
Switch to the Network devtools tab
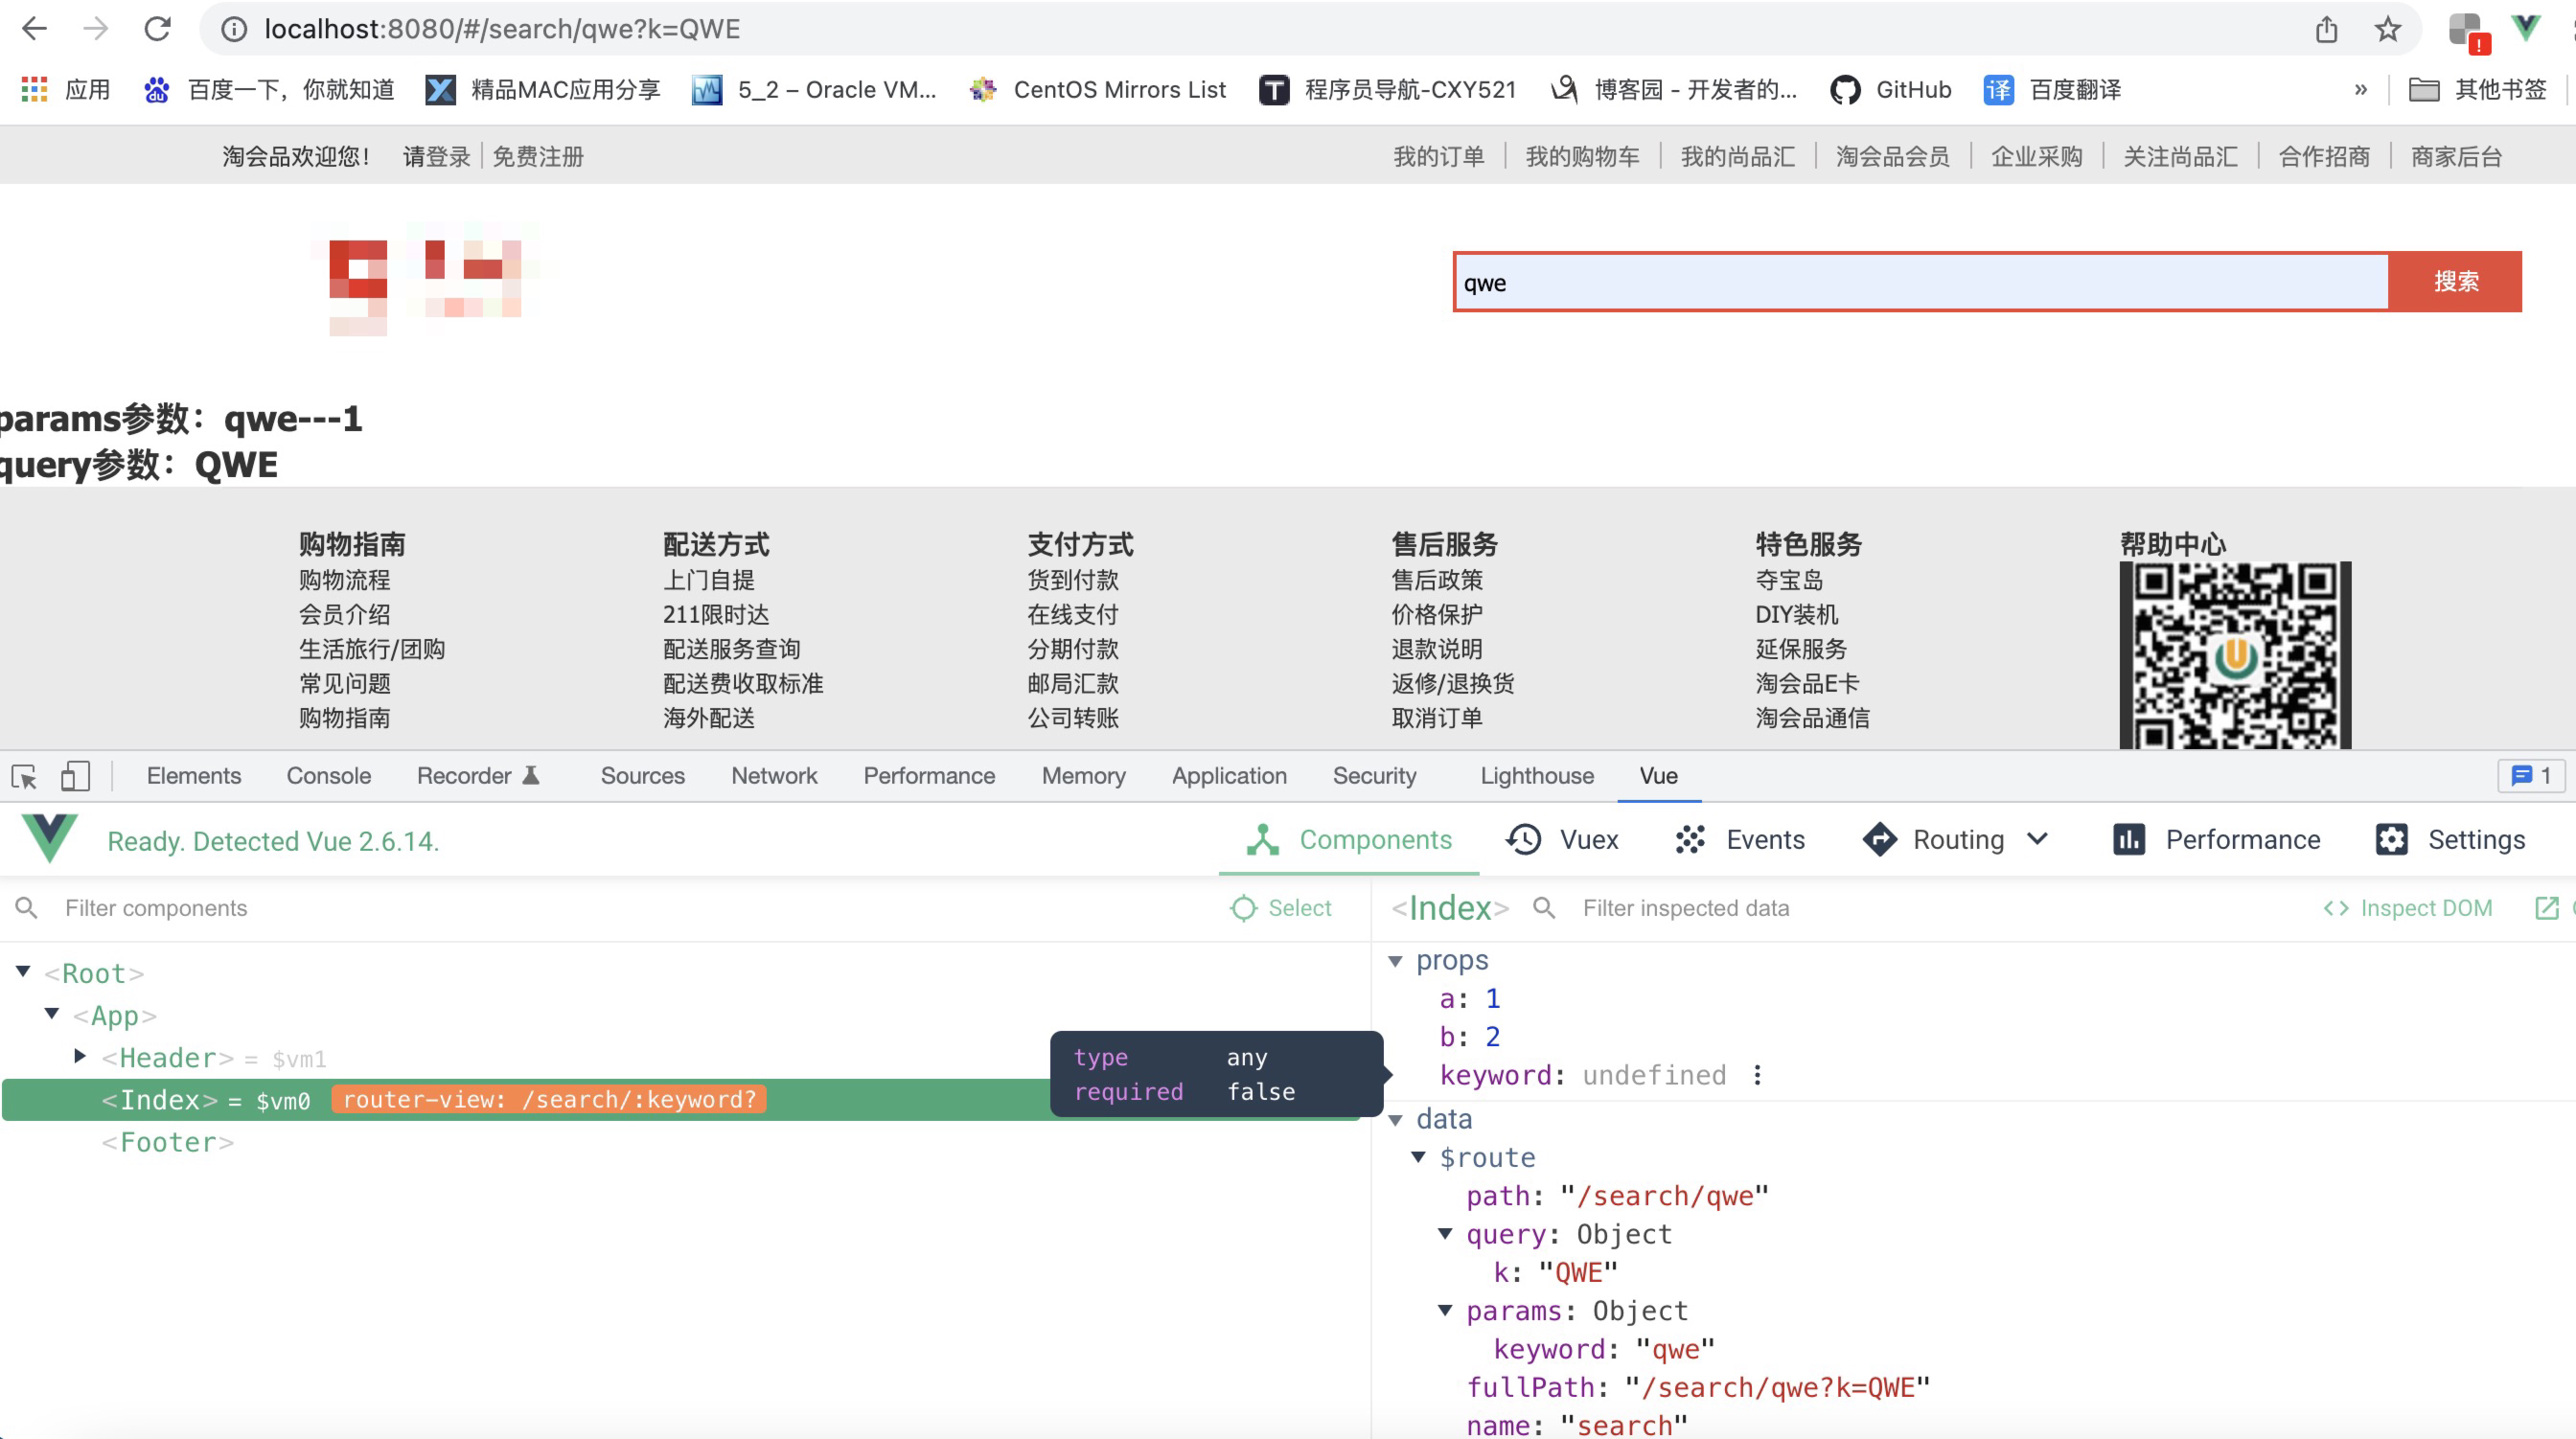[x=773, y=776]
